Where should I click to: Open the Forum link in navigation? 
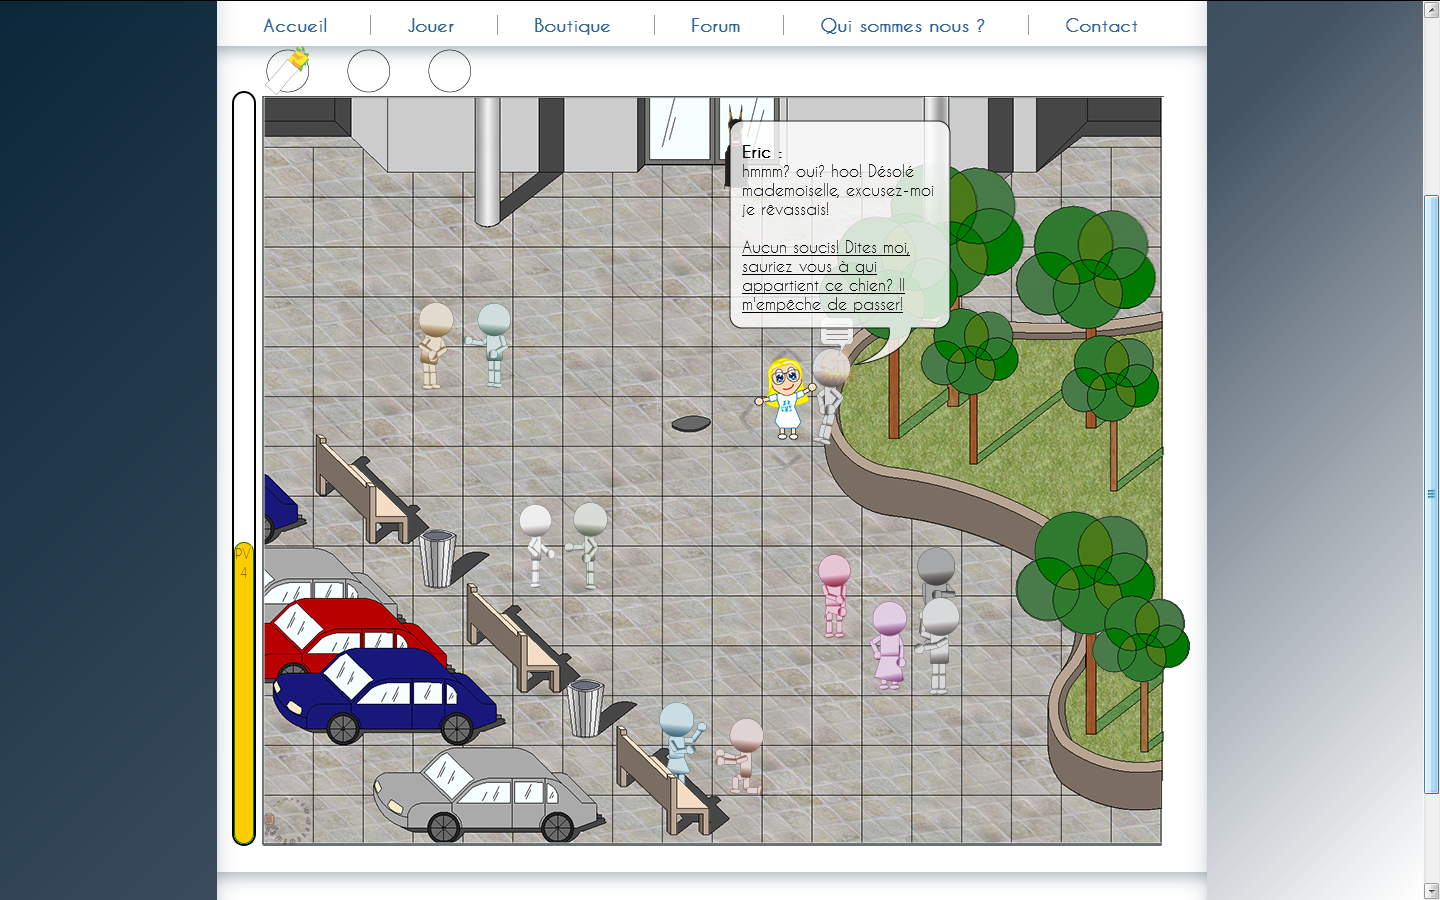[715, 26]
